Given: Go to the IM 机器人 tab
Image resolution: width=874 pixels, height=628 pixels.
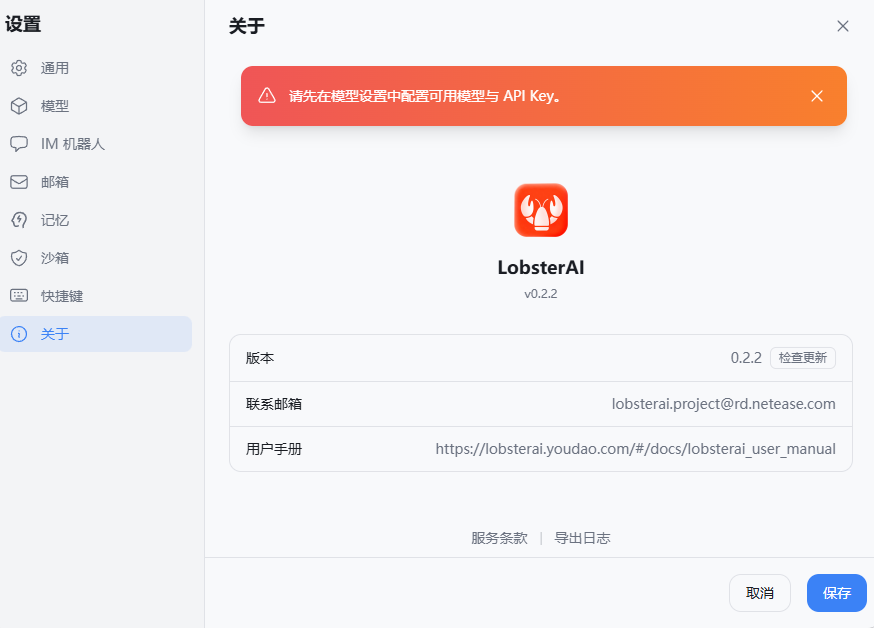Looking at the screenshot, I should 96,144.
